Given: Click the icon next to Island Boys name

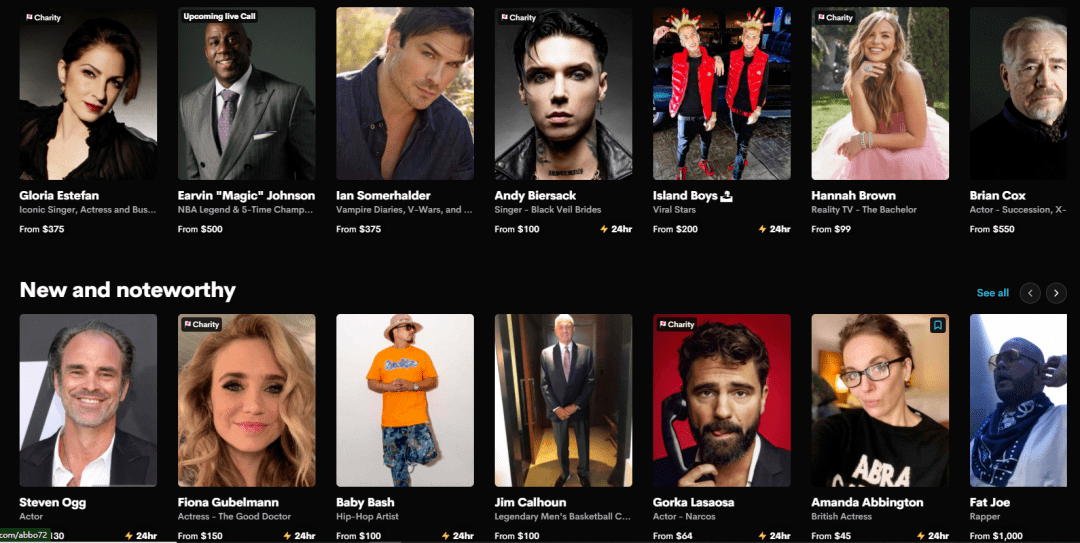Looking at the screenshot, I should pyautogui.click(x=726, y=196).
